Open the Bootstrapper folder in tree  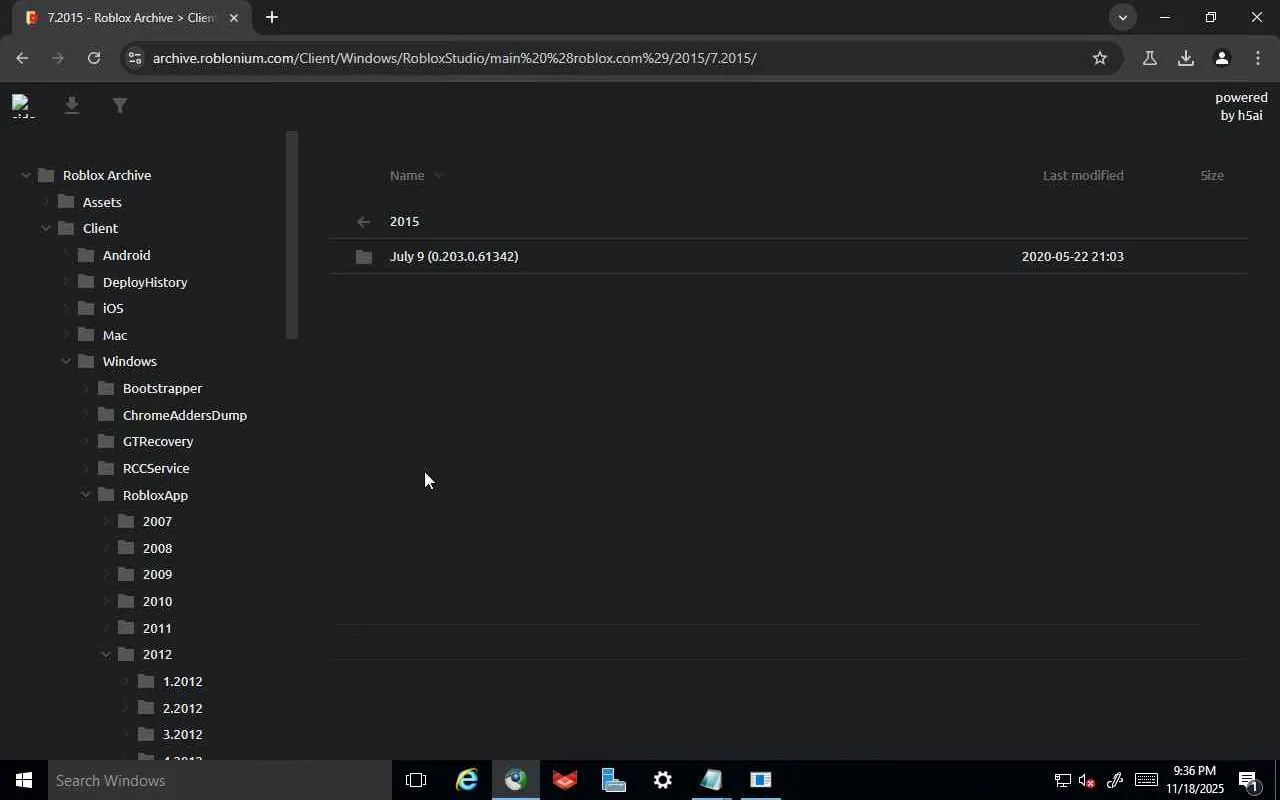click(x=162, y=388)
